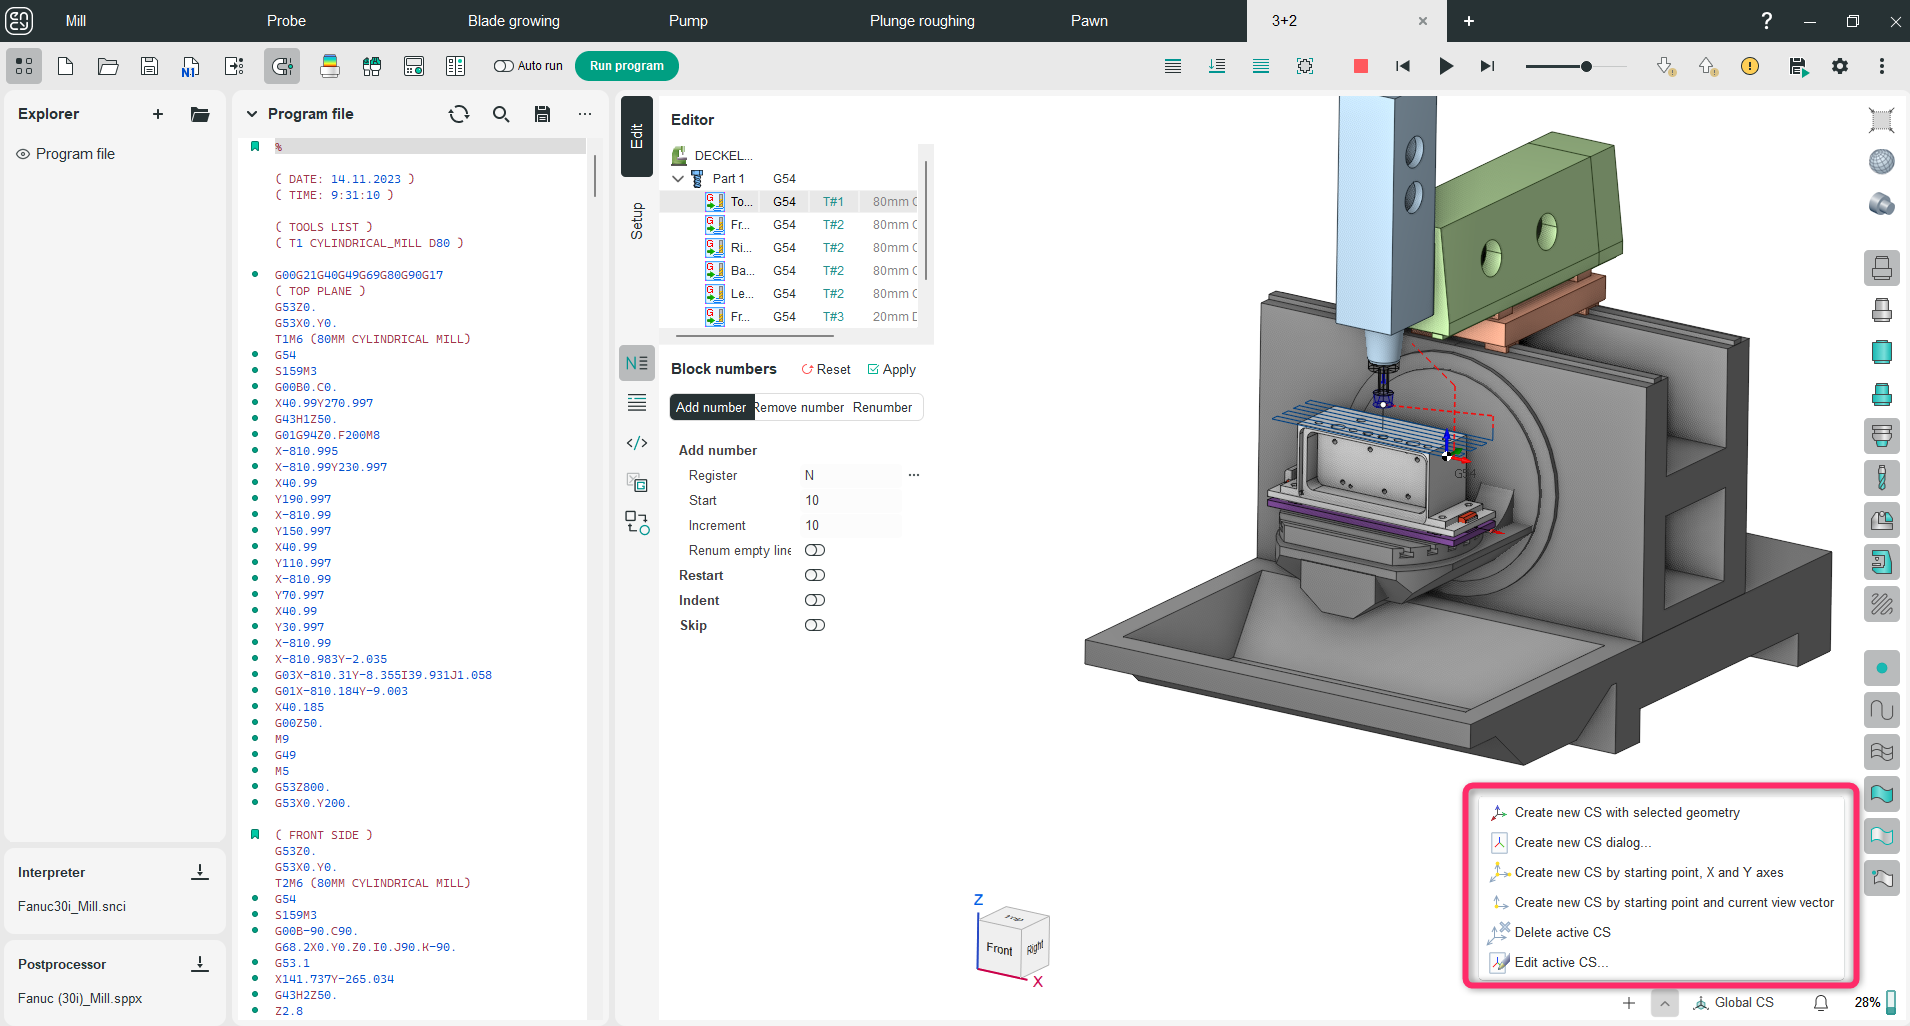Image resolution: width=1910 pixels, height=1026 pixels.
Task: Open Register options ellipsis
Action: (x=914, y=475)
